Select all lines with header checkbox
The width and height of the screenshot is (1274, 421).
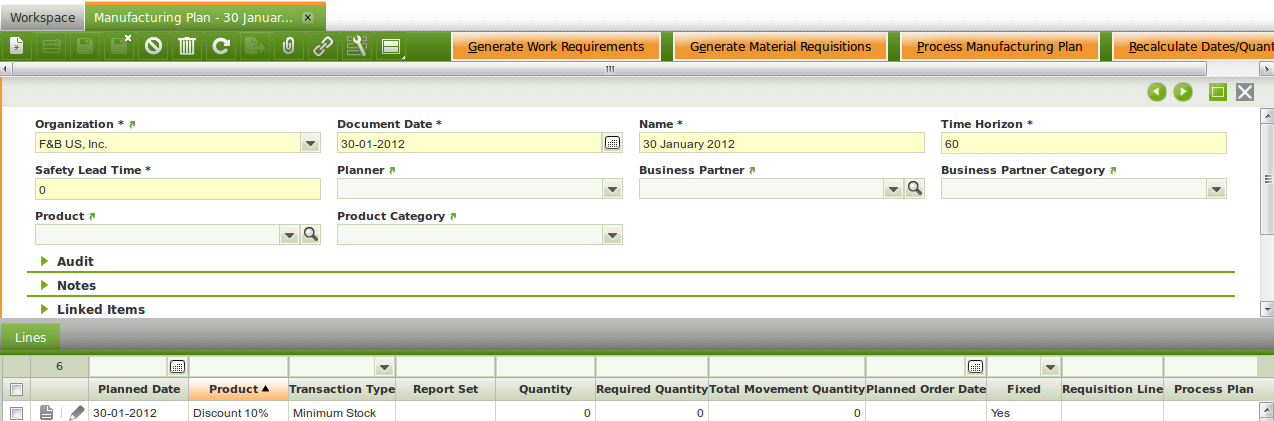pyautogui.click(x=15, y=389)
